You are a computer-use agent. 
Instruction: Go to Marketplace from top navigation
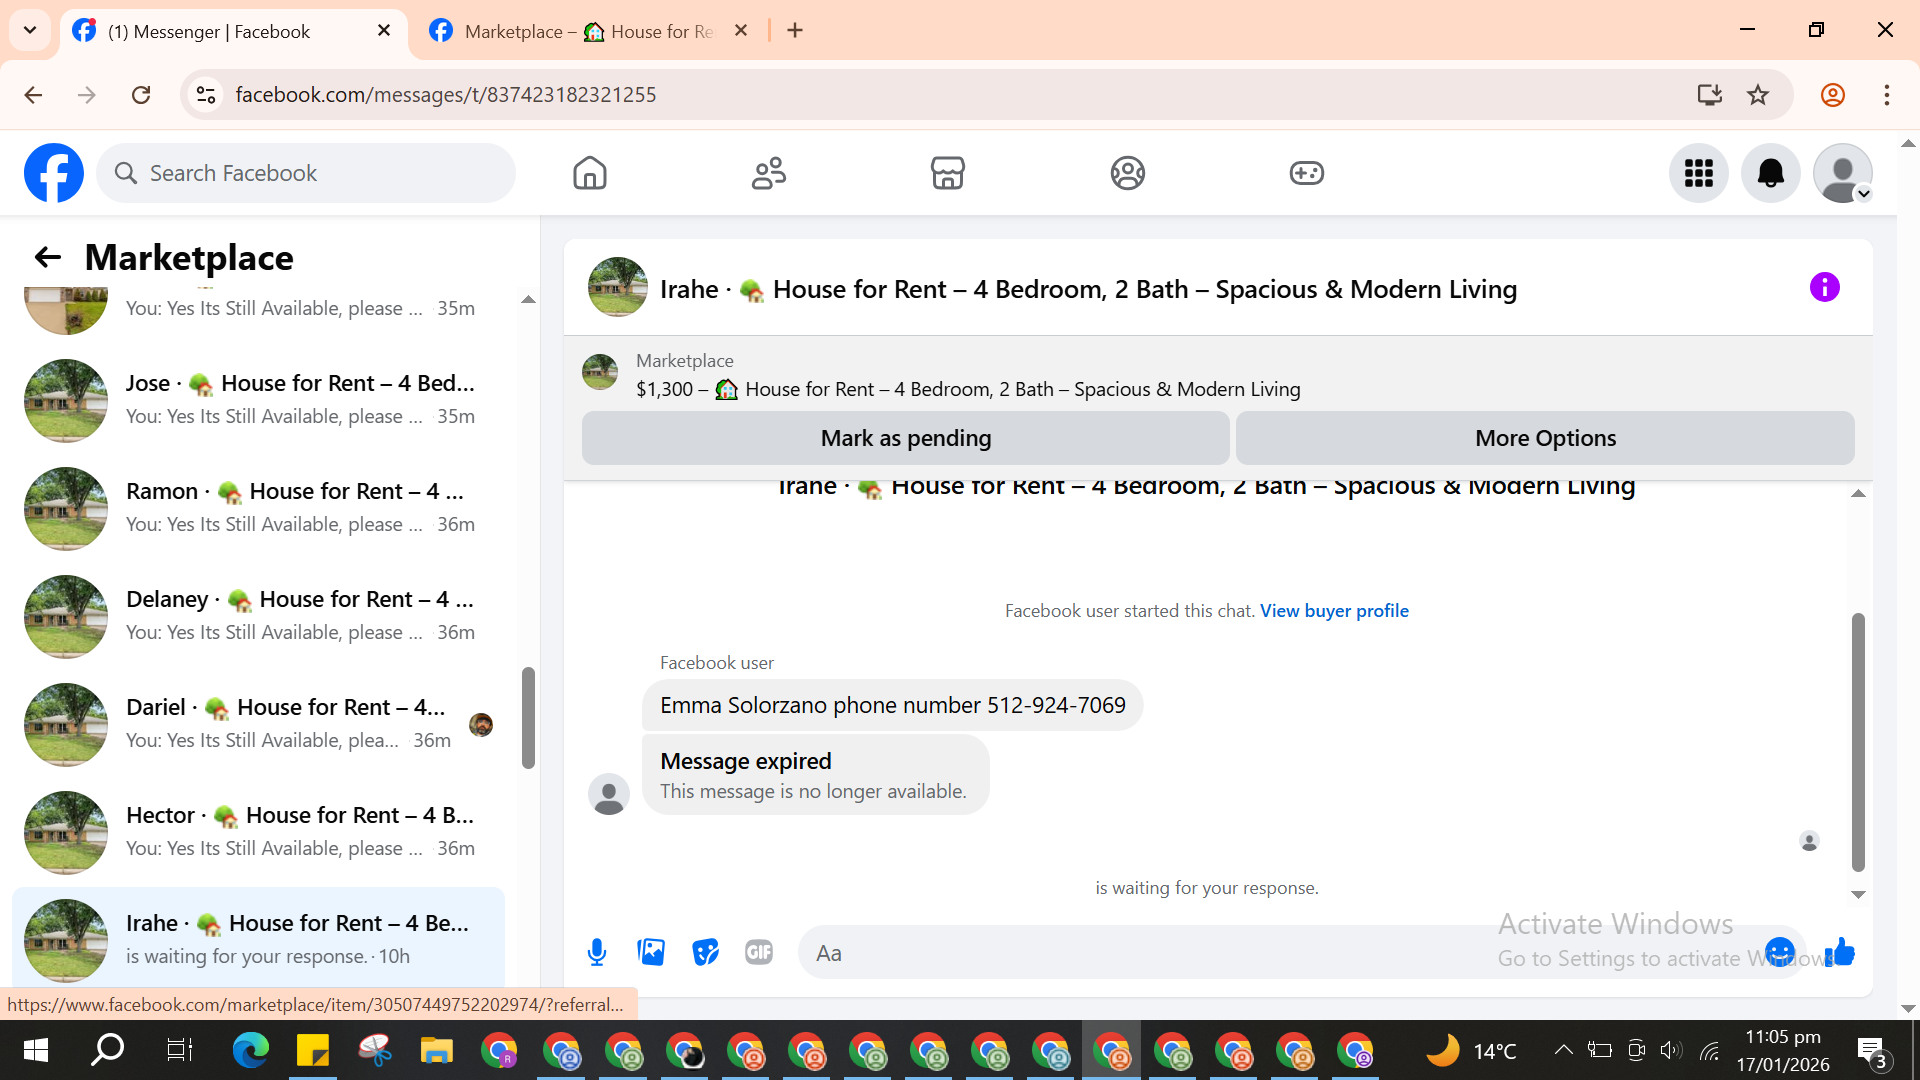pos(947,173)
